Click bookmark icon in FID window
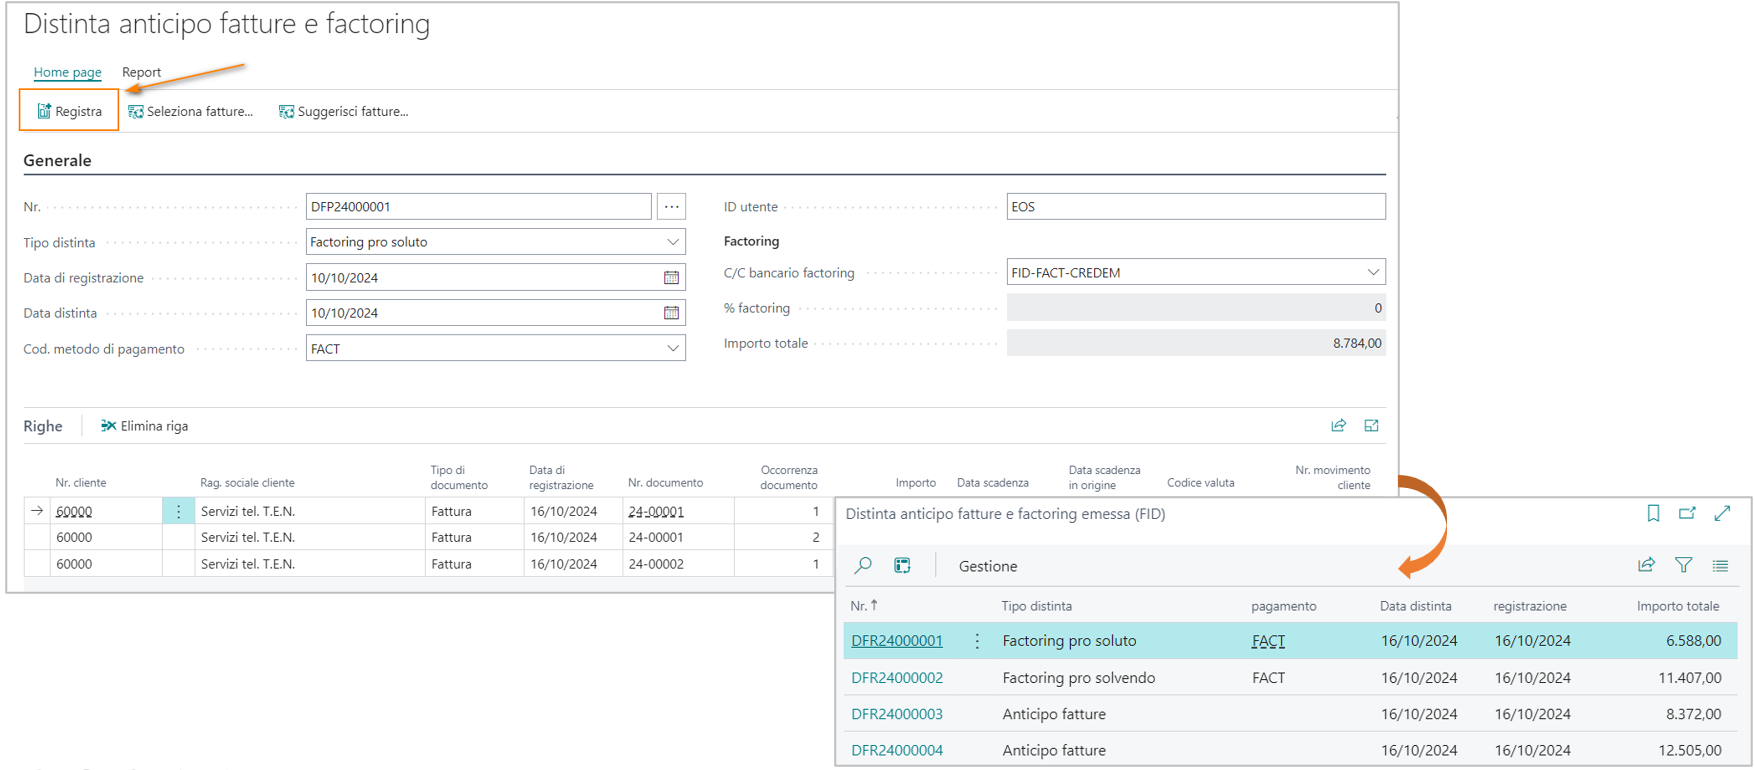This screenshot has width=1754, height=770. (x=1653, y=513)
